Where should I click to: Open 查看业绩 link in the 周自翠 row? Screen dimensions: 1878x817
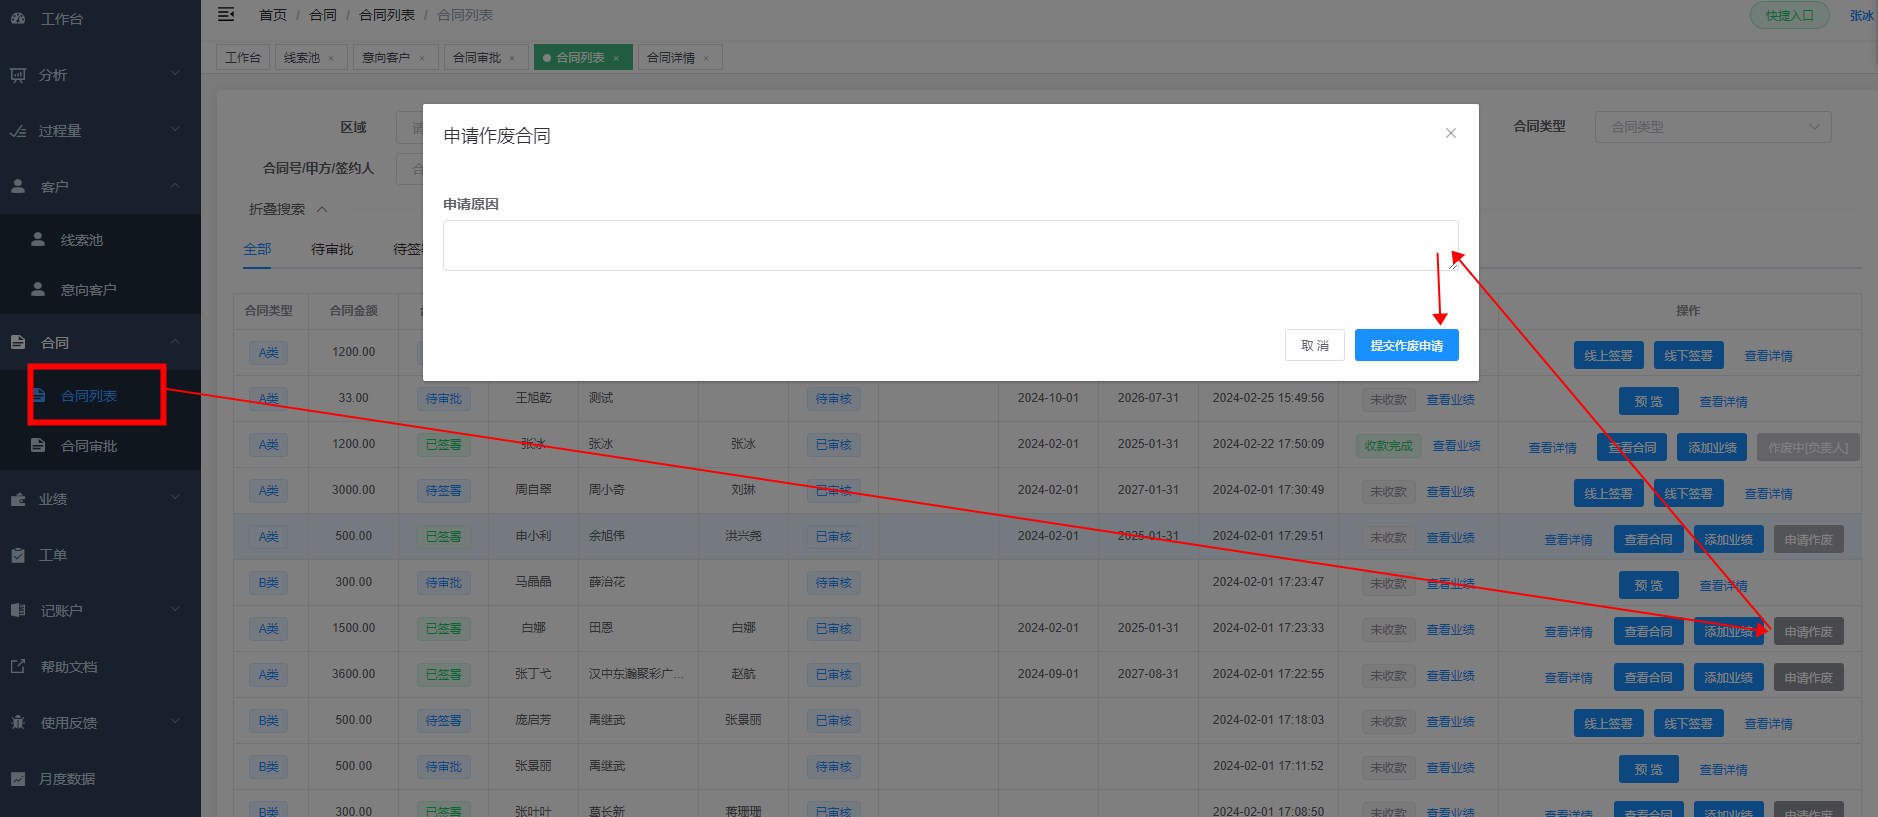tap(1450, 492)
